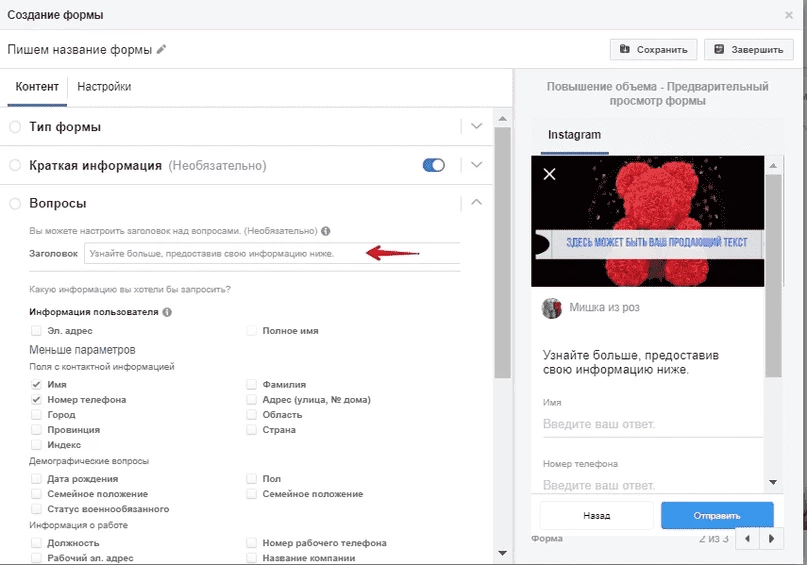Click Номер телефона answer field in preview

pos(653,485)
